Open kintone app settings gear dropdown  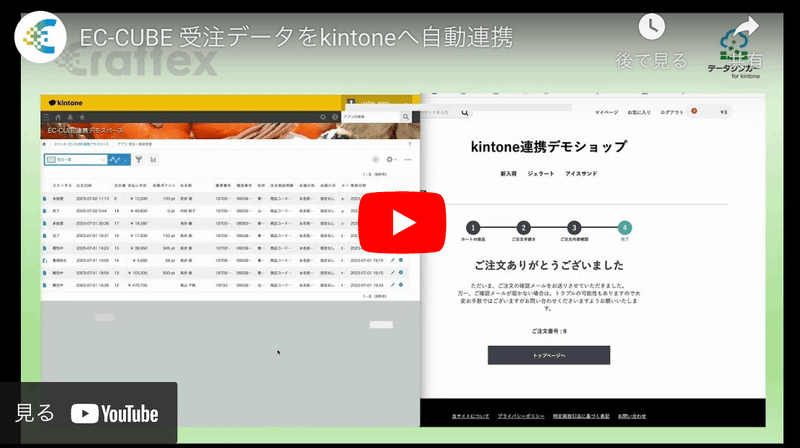coord(391,160)
